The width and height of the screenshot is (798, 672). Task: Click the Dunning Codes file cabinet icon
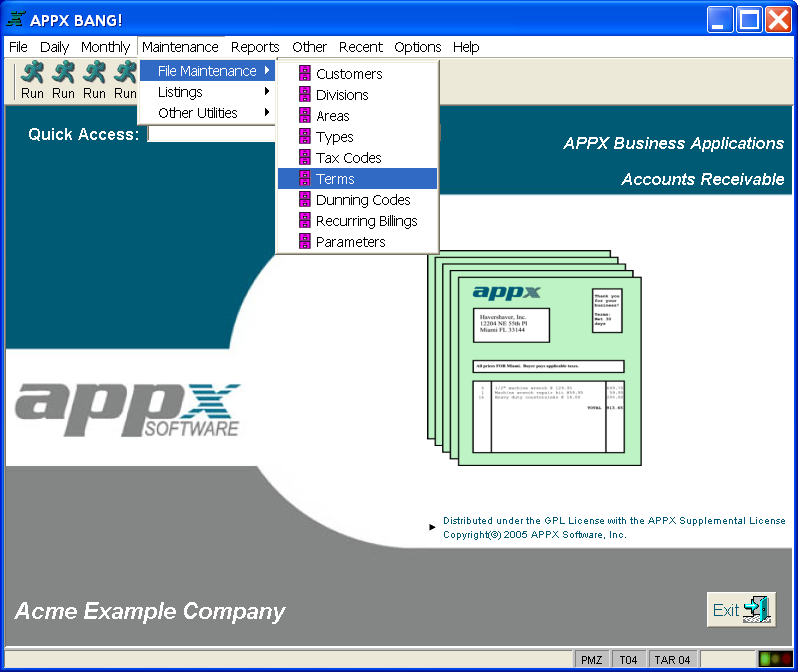tap(304, 200)
